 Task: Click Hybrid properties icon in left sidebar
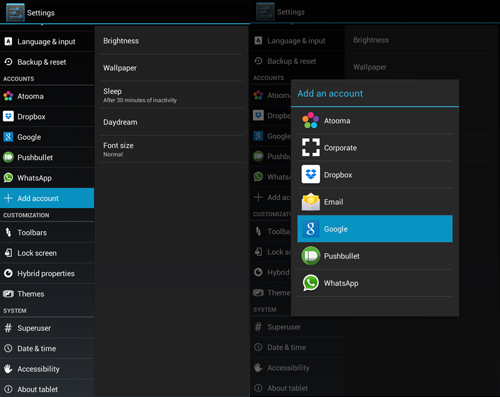click(x=8, y=273)
